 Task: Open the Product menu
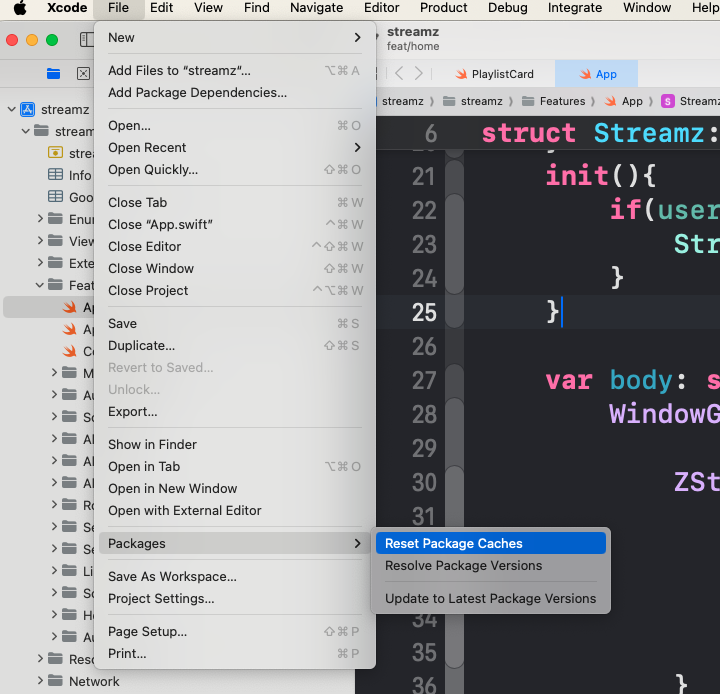pos(444,8)
